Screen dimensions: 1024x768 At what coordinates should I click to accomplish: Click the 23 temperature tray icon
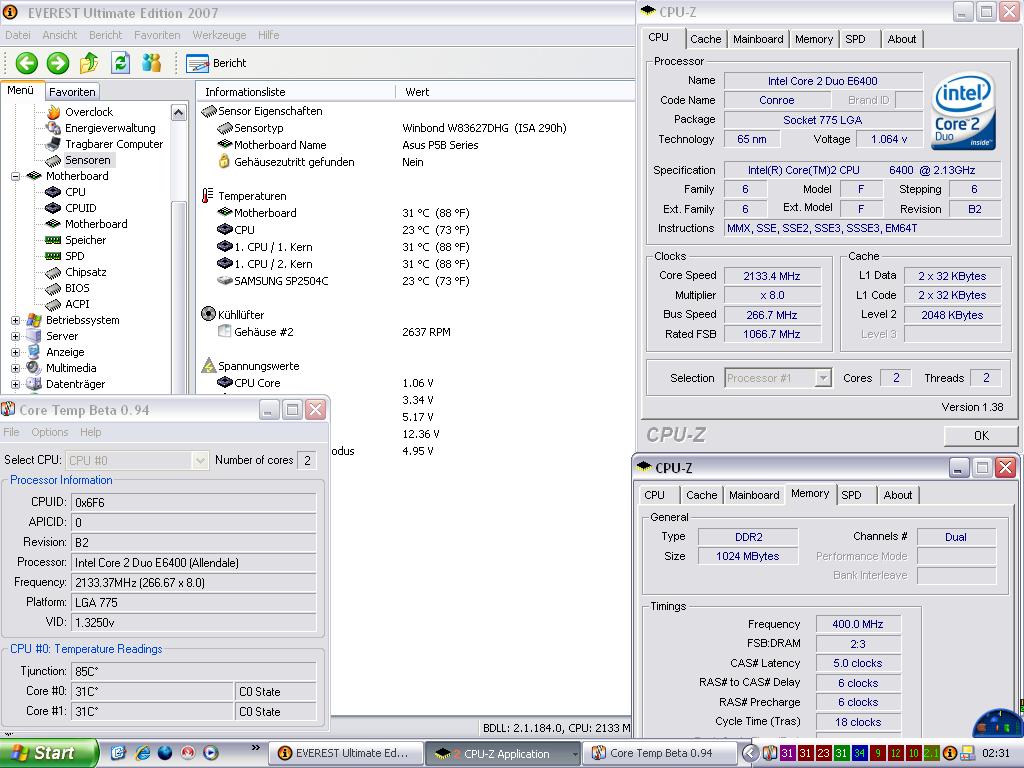click(823, 754)
